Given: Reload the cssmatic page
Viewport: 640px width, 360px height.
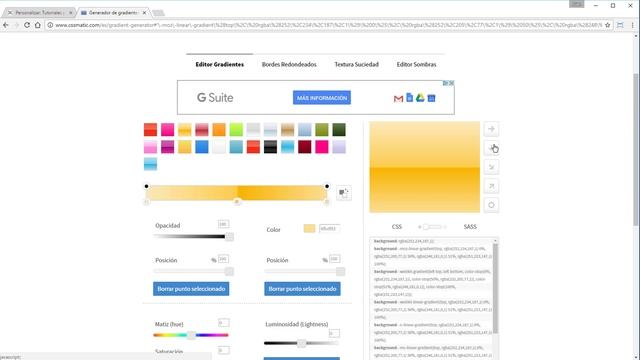Looking at the screenshot, I should [x=27, y=25].
